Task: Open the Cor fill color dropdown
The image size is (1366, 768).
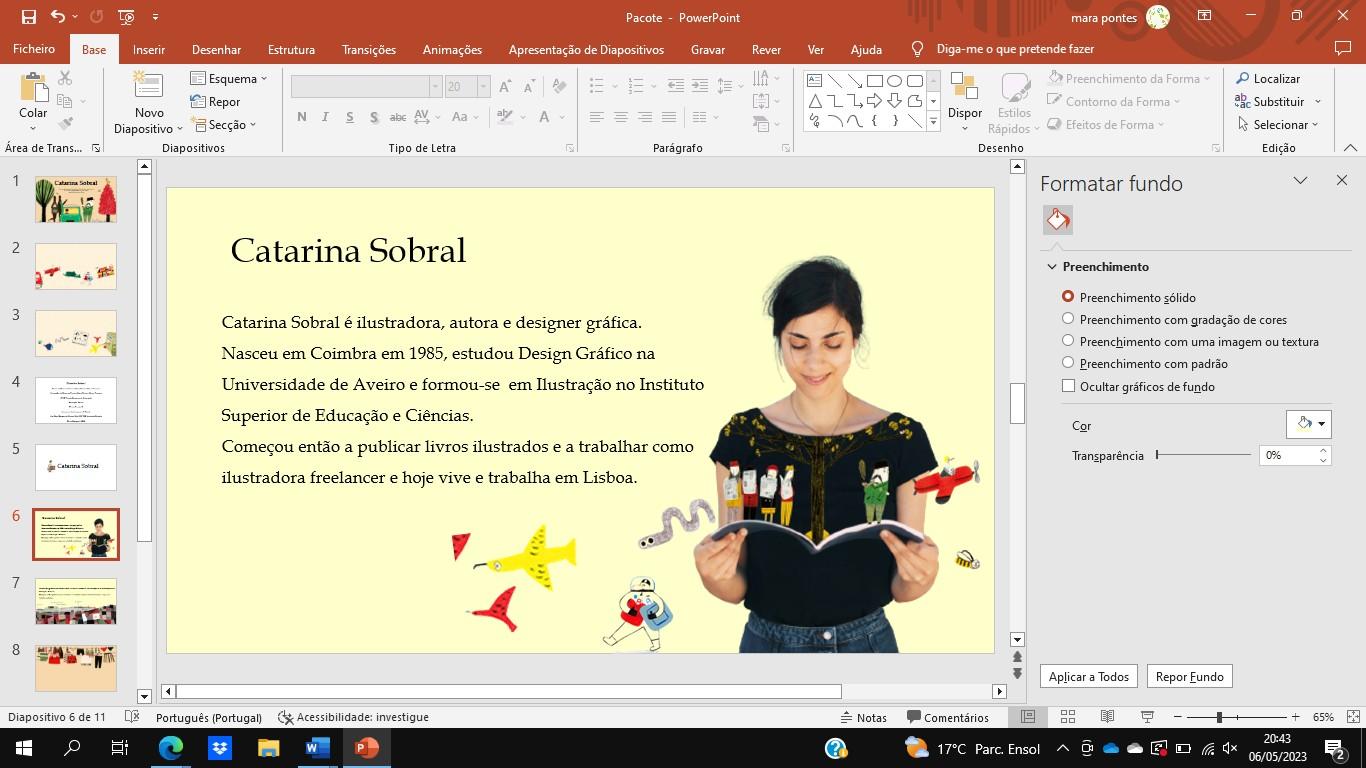Action: coord(1308,424)
